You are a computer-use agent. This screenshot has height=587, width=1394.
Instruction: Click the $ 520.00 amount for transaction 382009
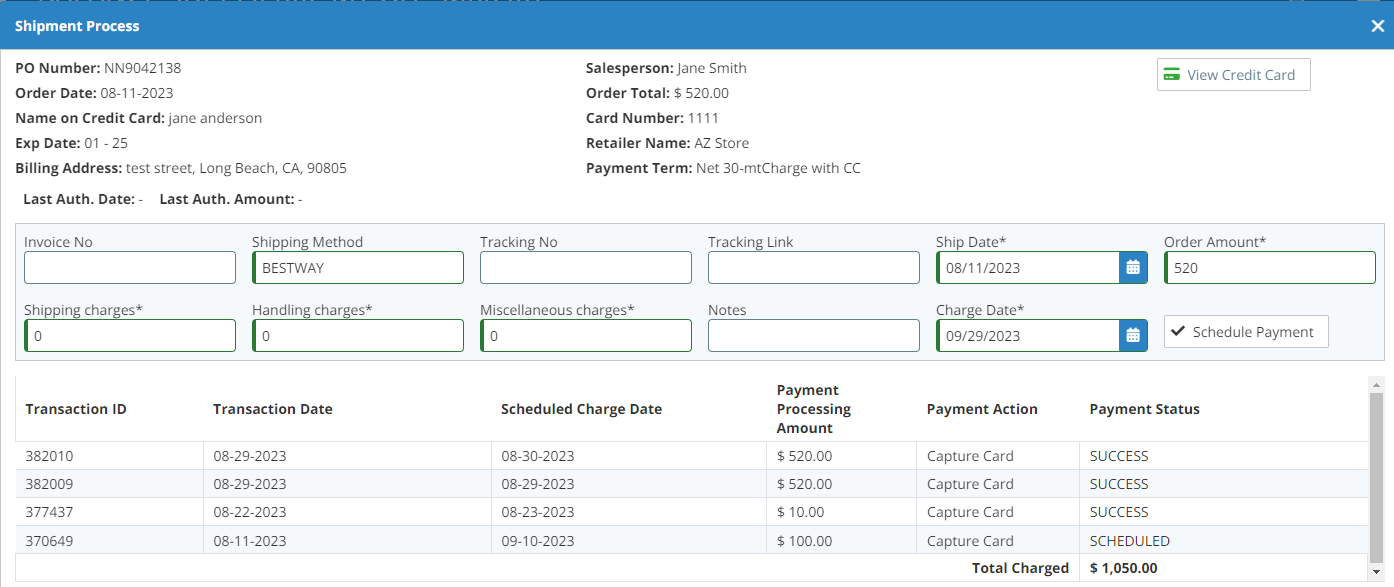tap(804, 484)
